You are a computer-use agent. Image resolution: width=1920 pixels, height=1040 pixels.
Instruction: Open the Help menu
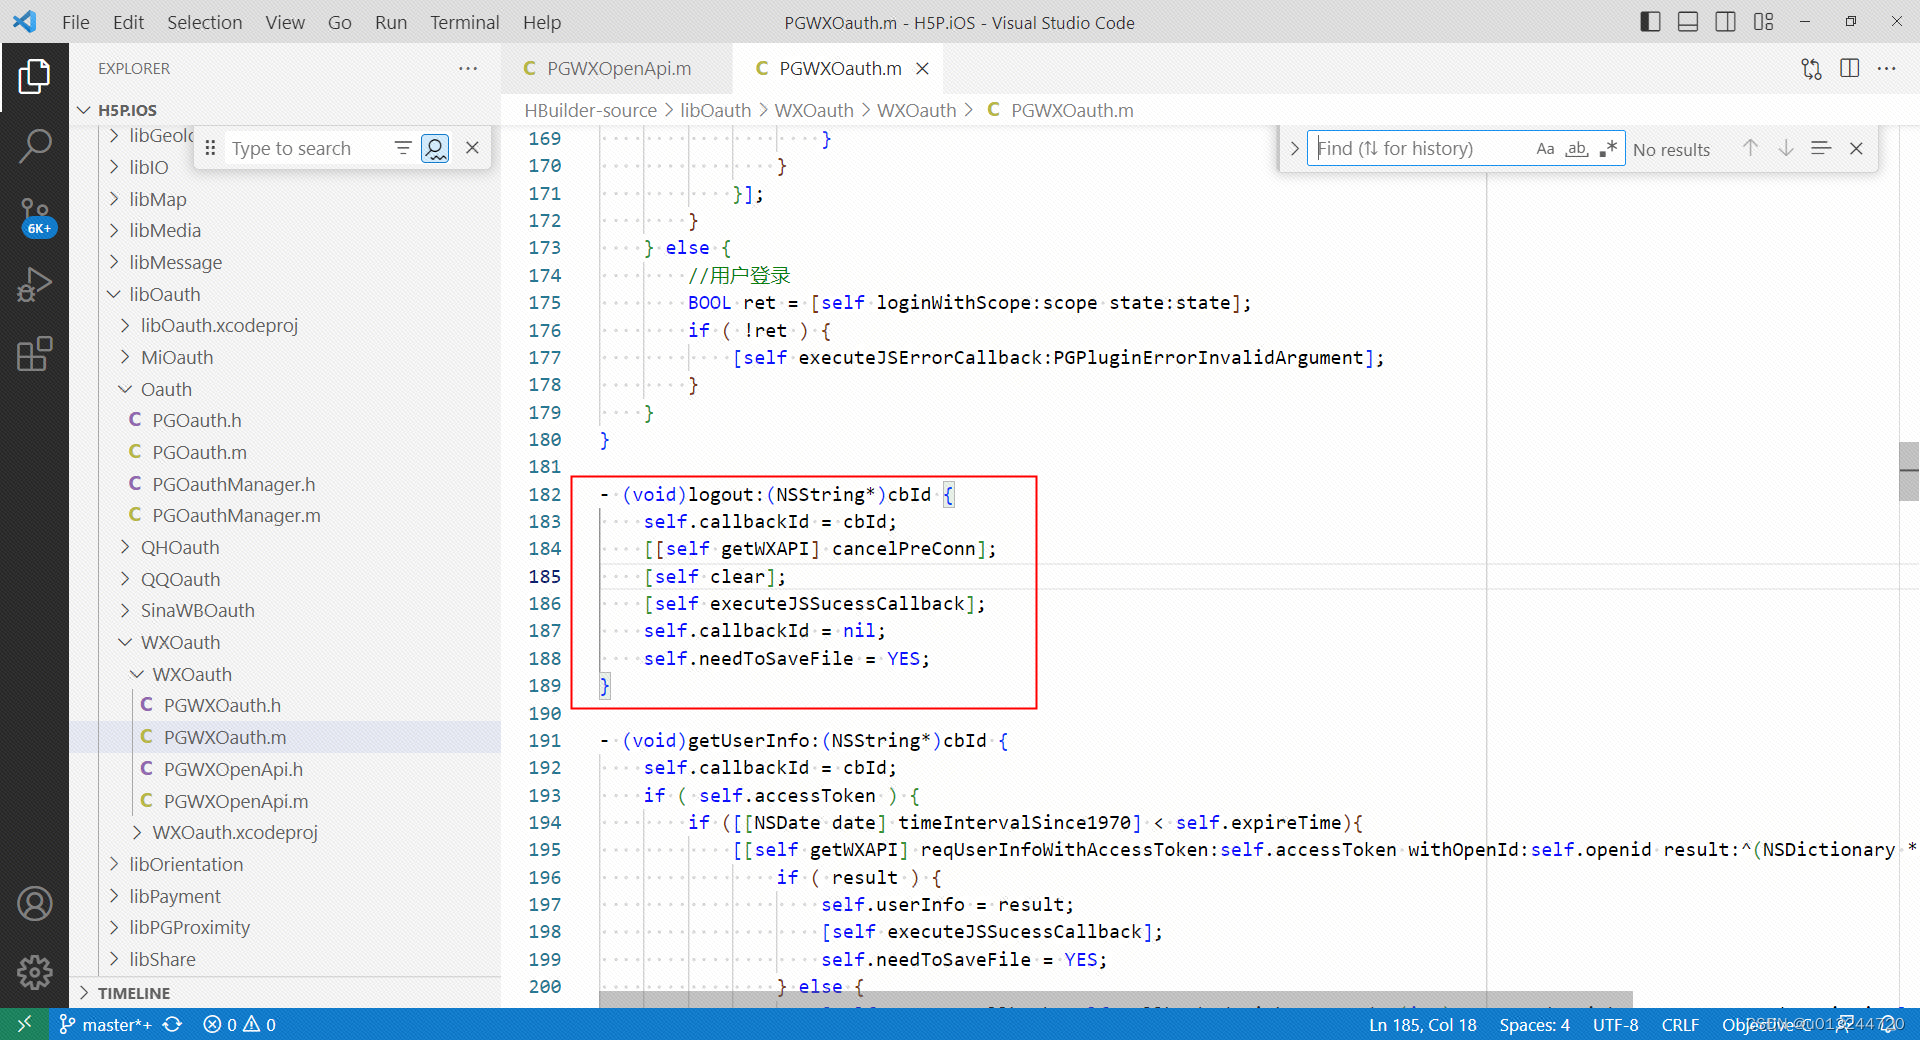pos(541,22)
